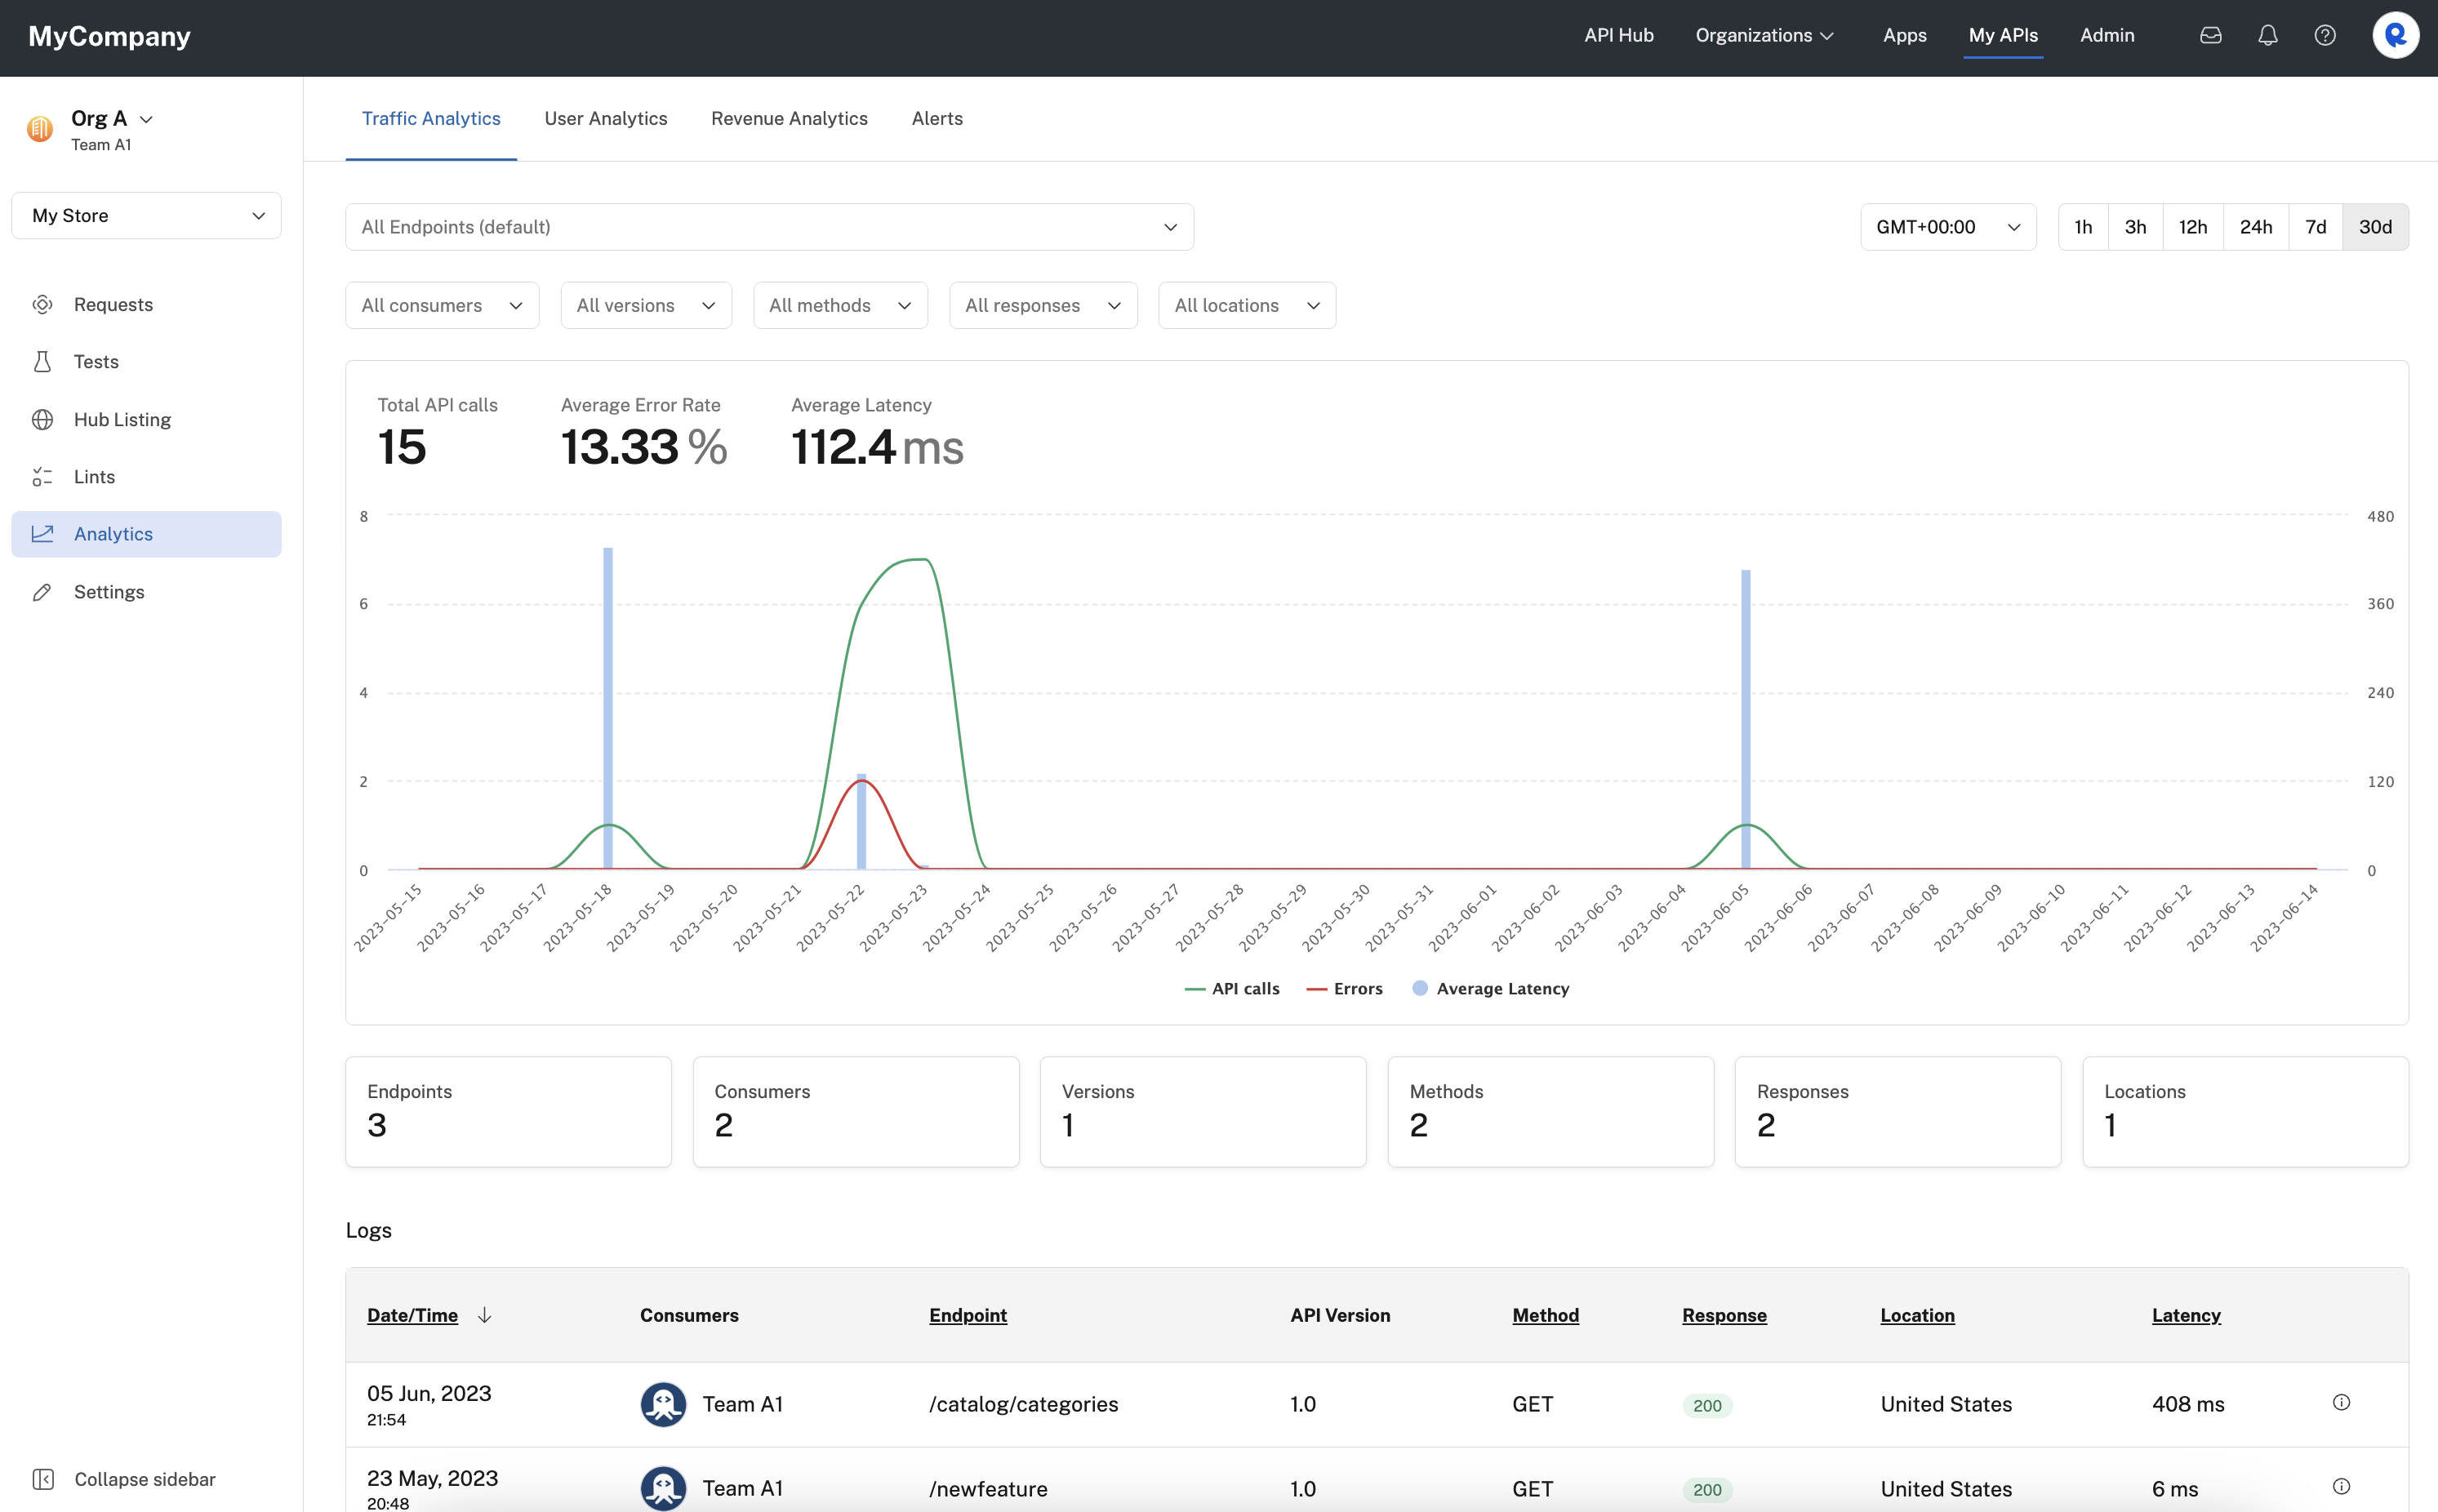This screenshot has width=2438, height=1512.
Task: Click Team A1 avatar in 23 May row
Action: click(663, 1488)
